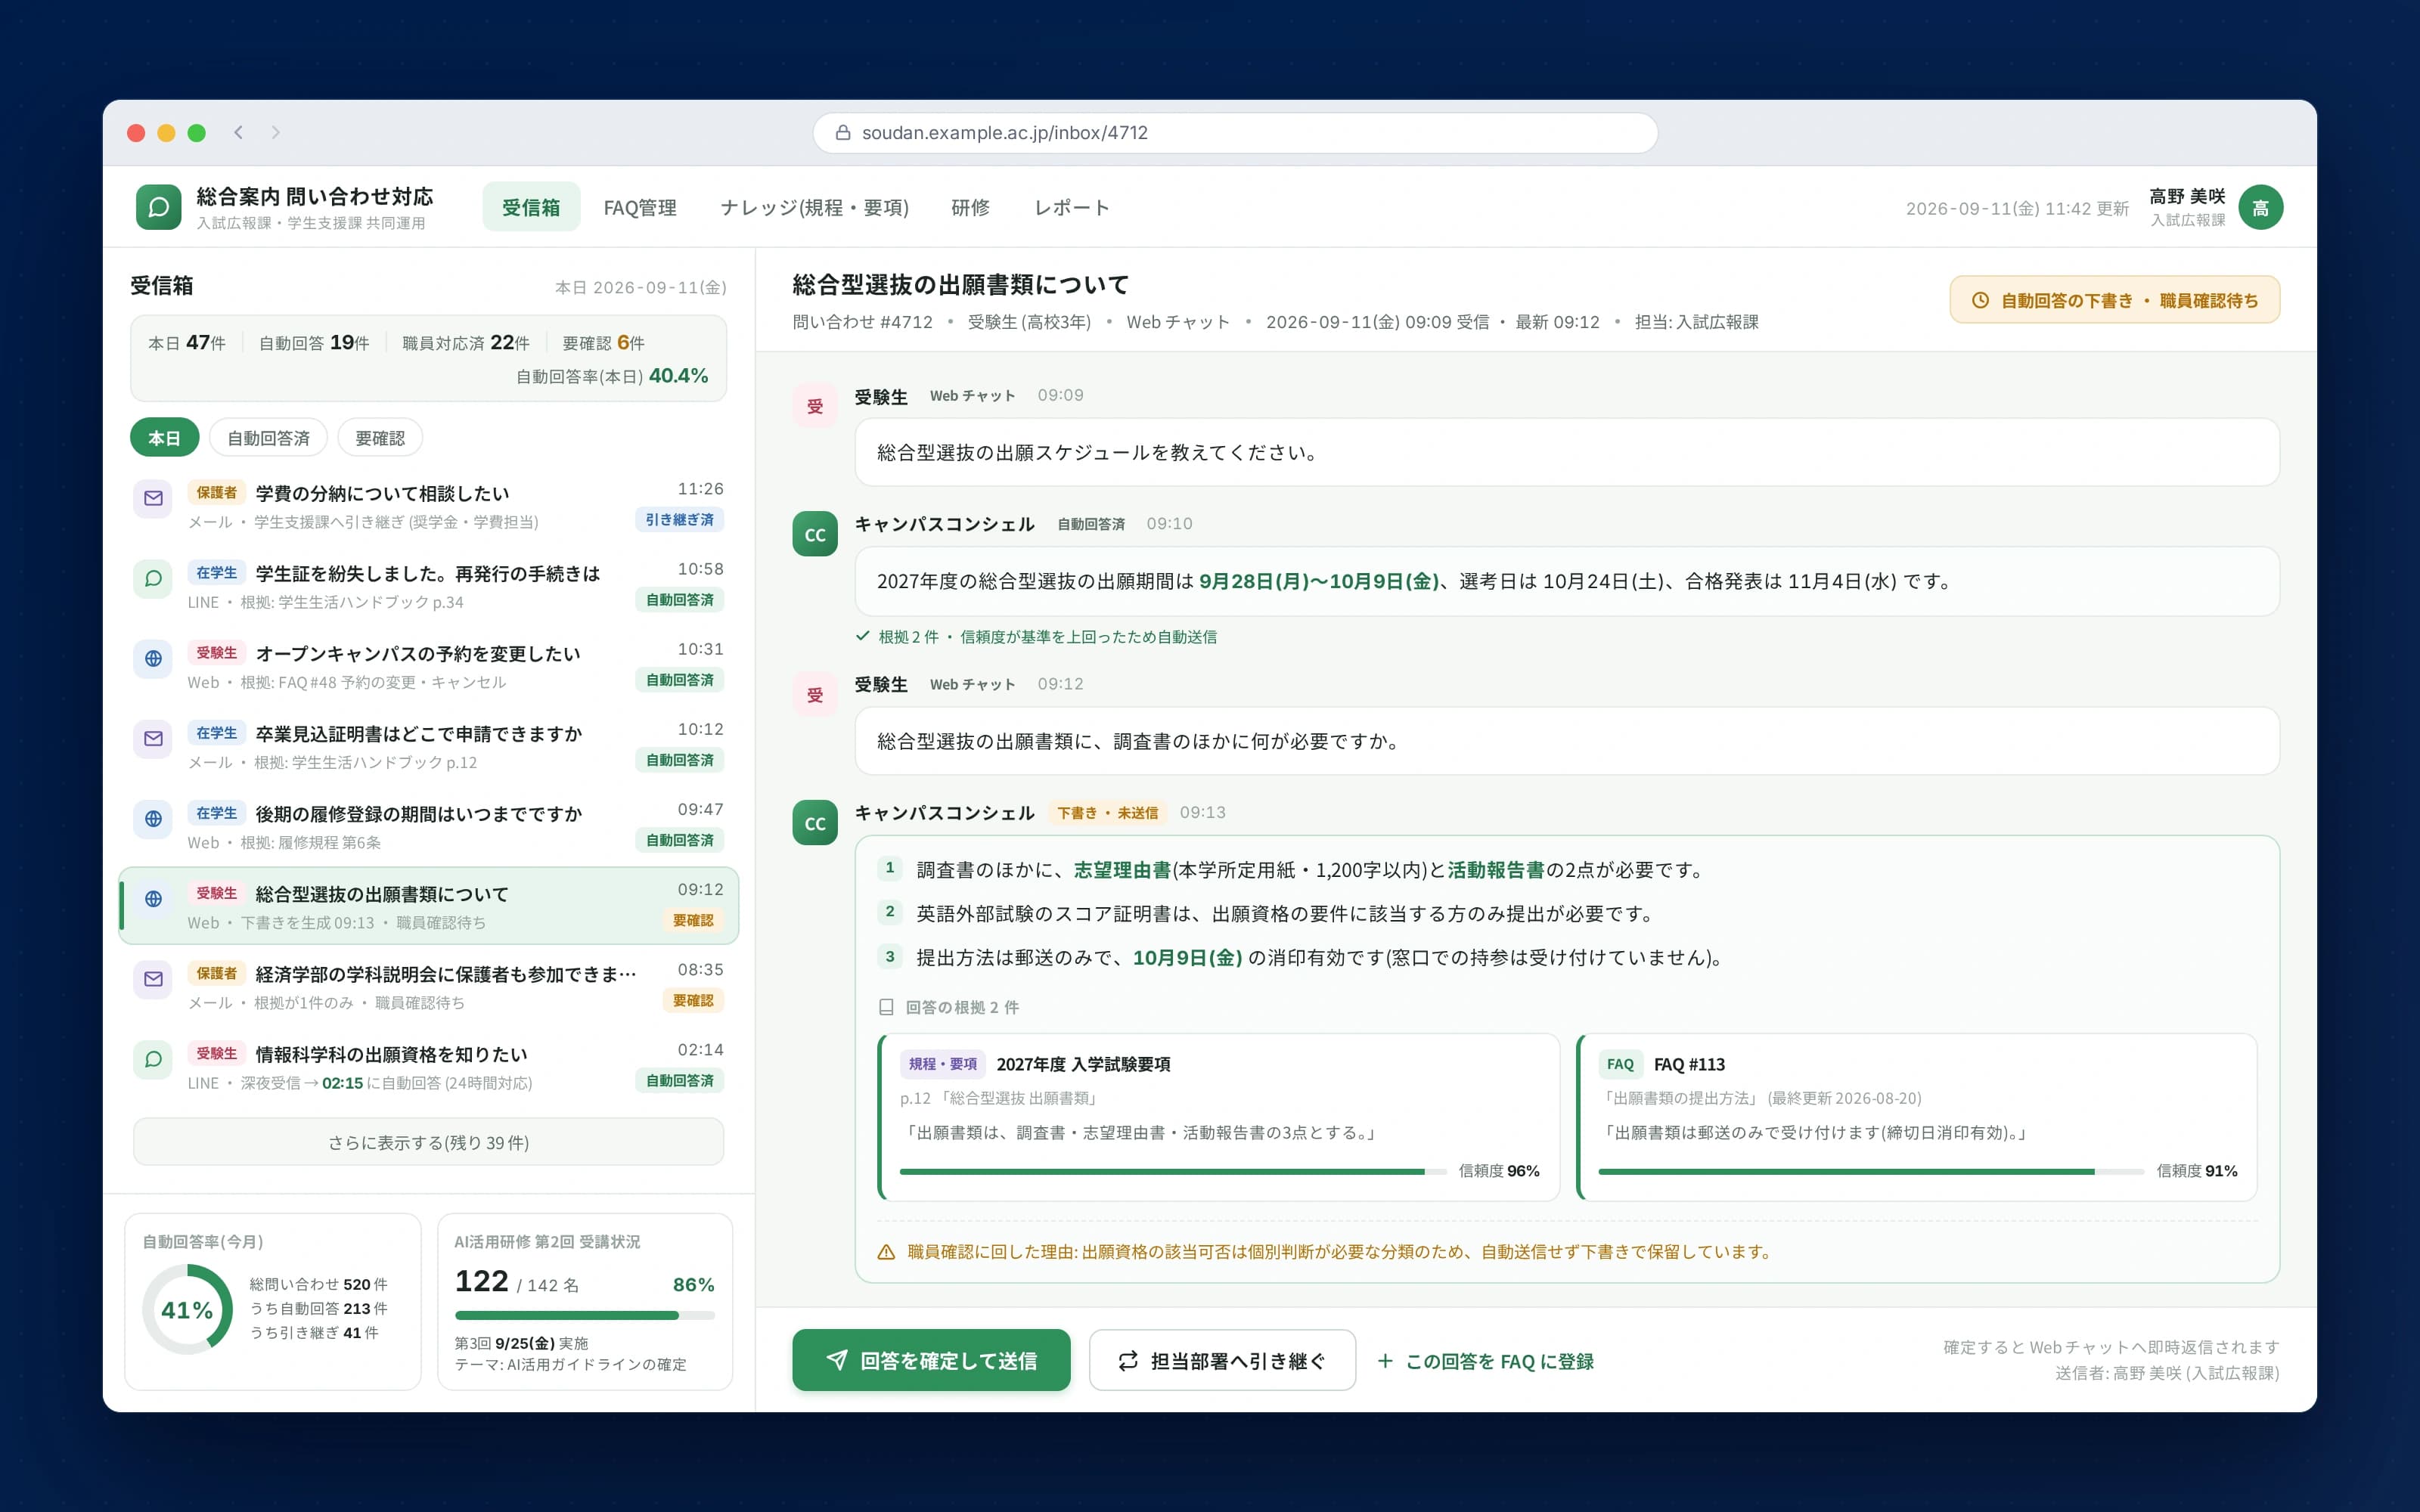Expand list with さらに表示する(残り 39 件)

(x=428, y=1142)
